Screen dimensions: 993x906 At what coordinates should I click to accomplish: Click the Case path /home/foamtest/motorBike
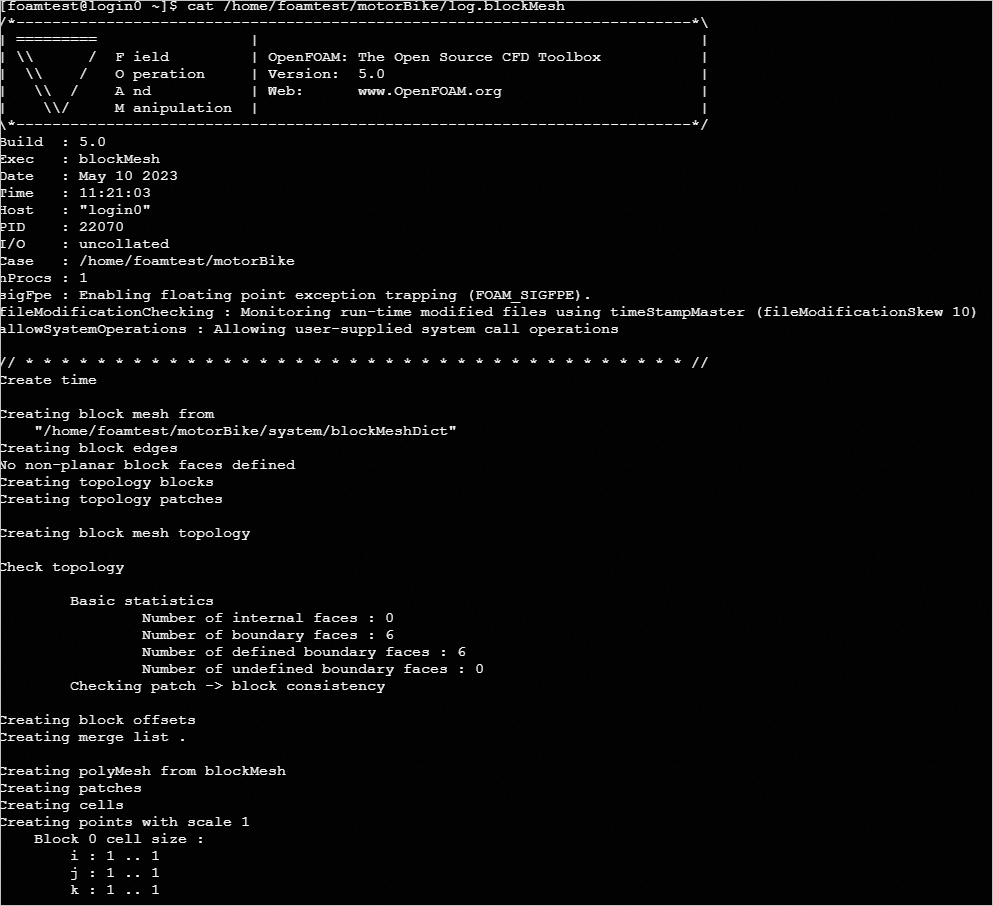tap(186, 261)
